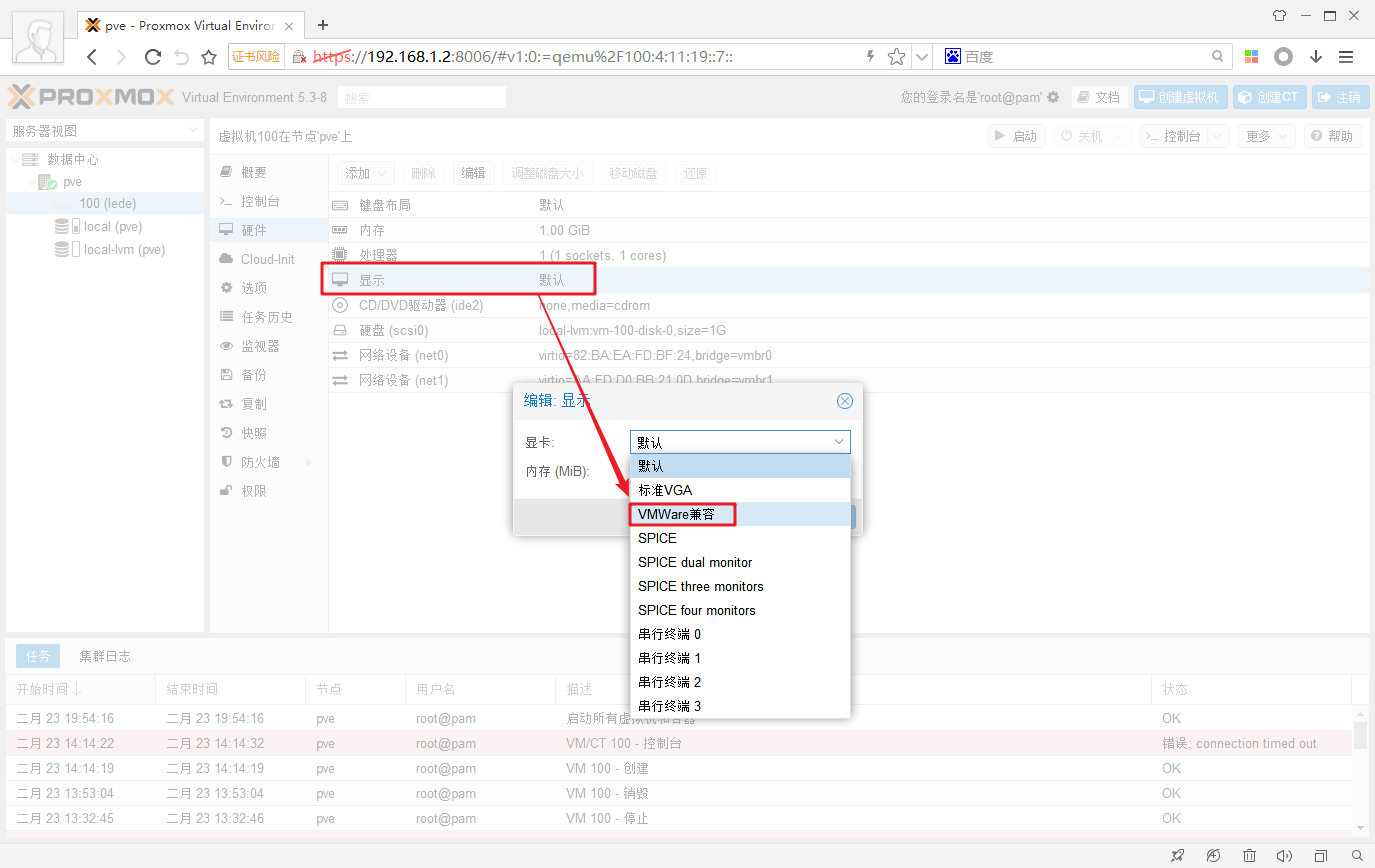Expand the 防火墙 firewall submenu
This screenshot has width=1375, height=868.
coord(308,462)
